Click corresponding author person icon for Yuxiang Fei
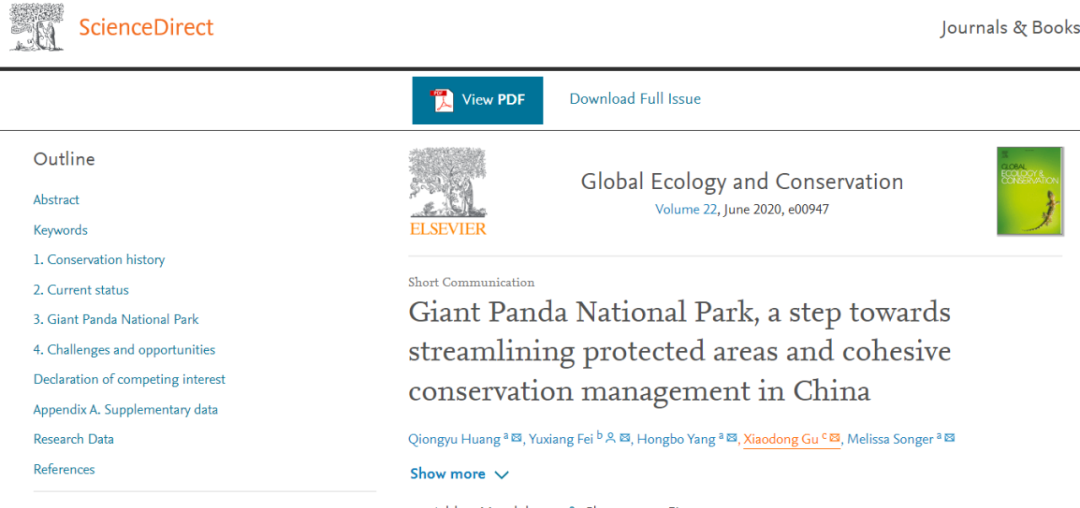The image size is (1080, 508). pyautogui.click(x=611, y=438)
